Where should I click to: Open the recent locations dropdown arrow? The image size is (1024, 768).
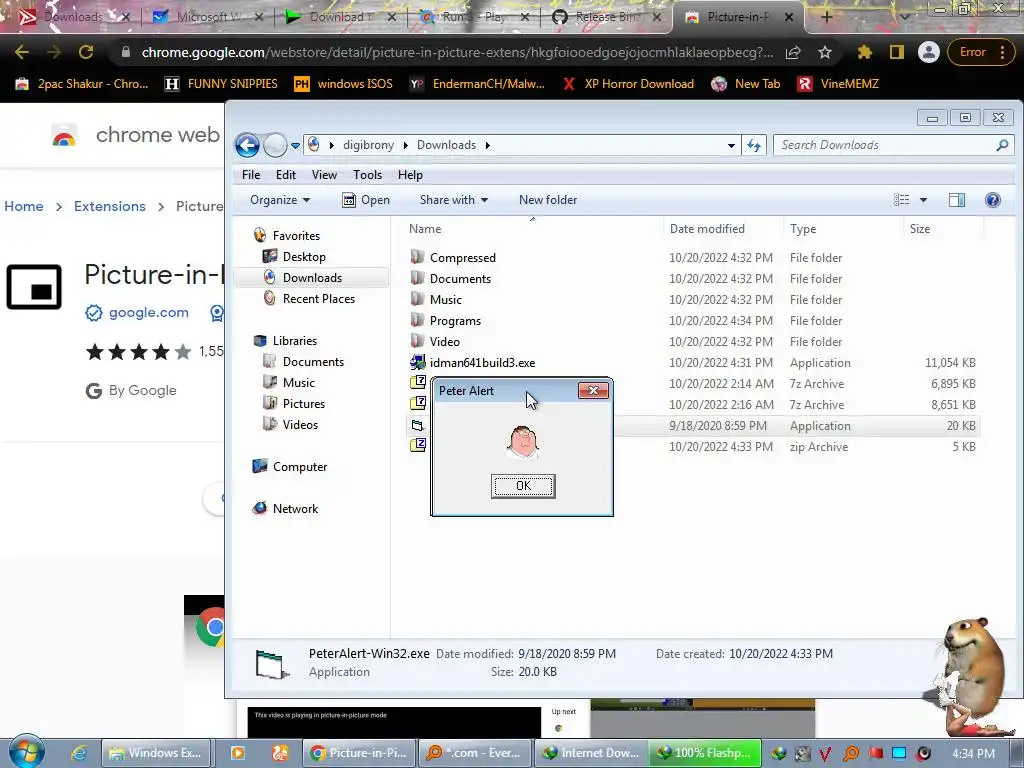(x=295, y=145)
